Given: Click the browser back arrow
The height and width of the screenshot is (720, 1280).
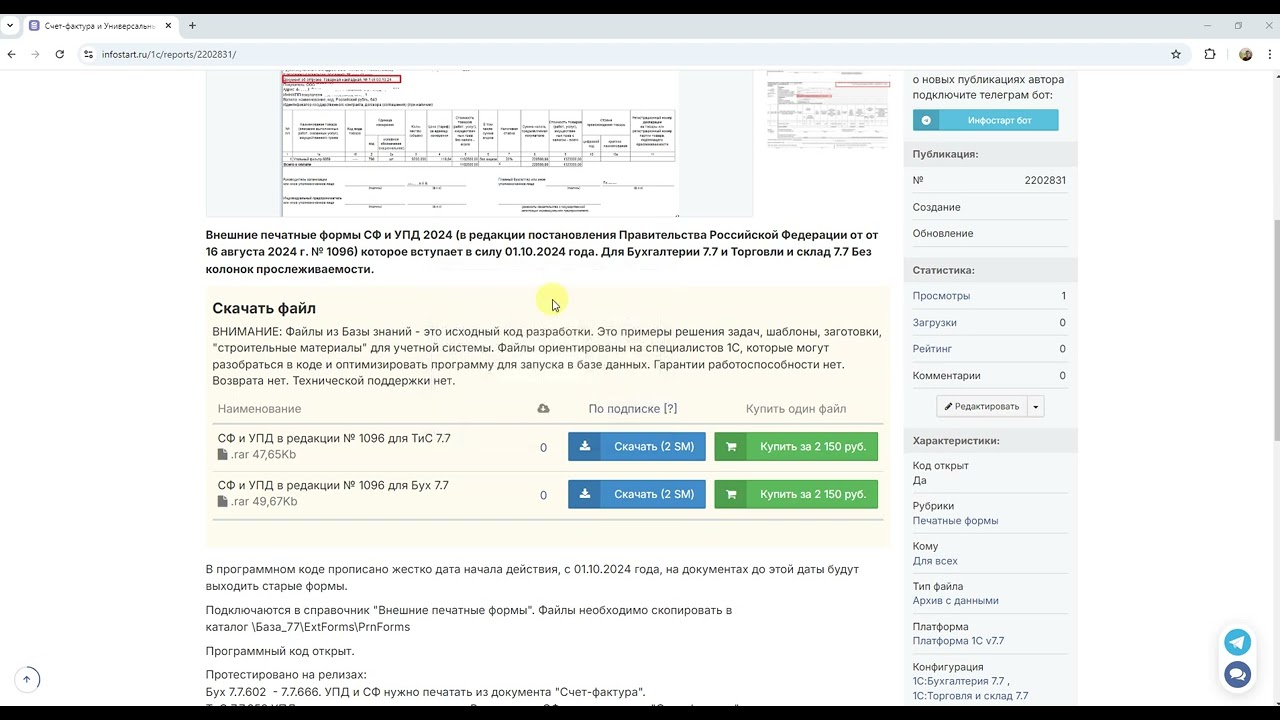Looking at the screenshot, I should [x=12, y=54].
